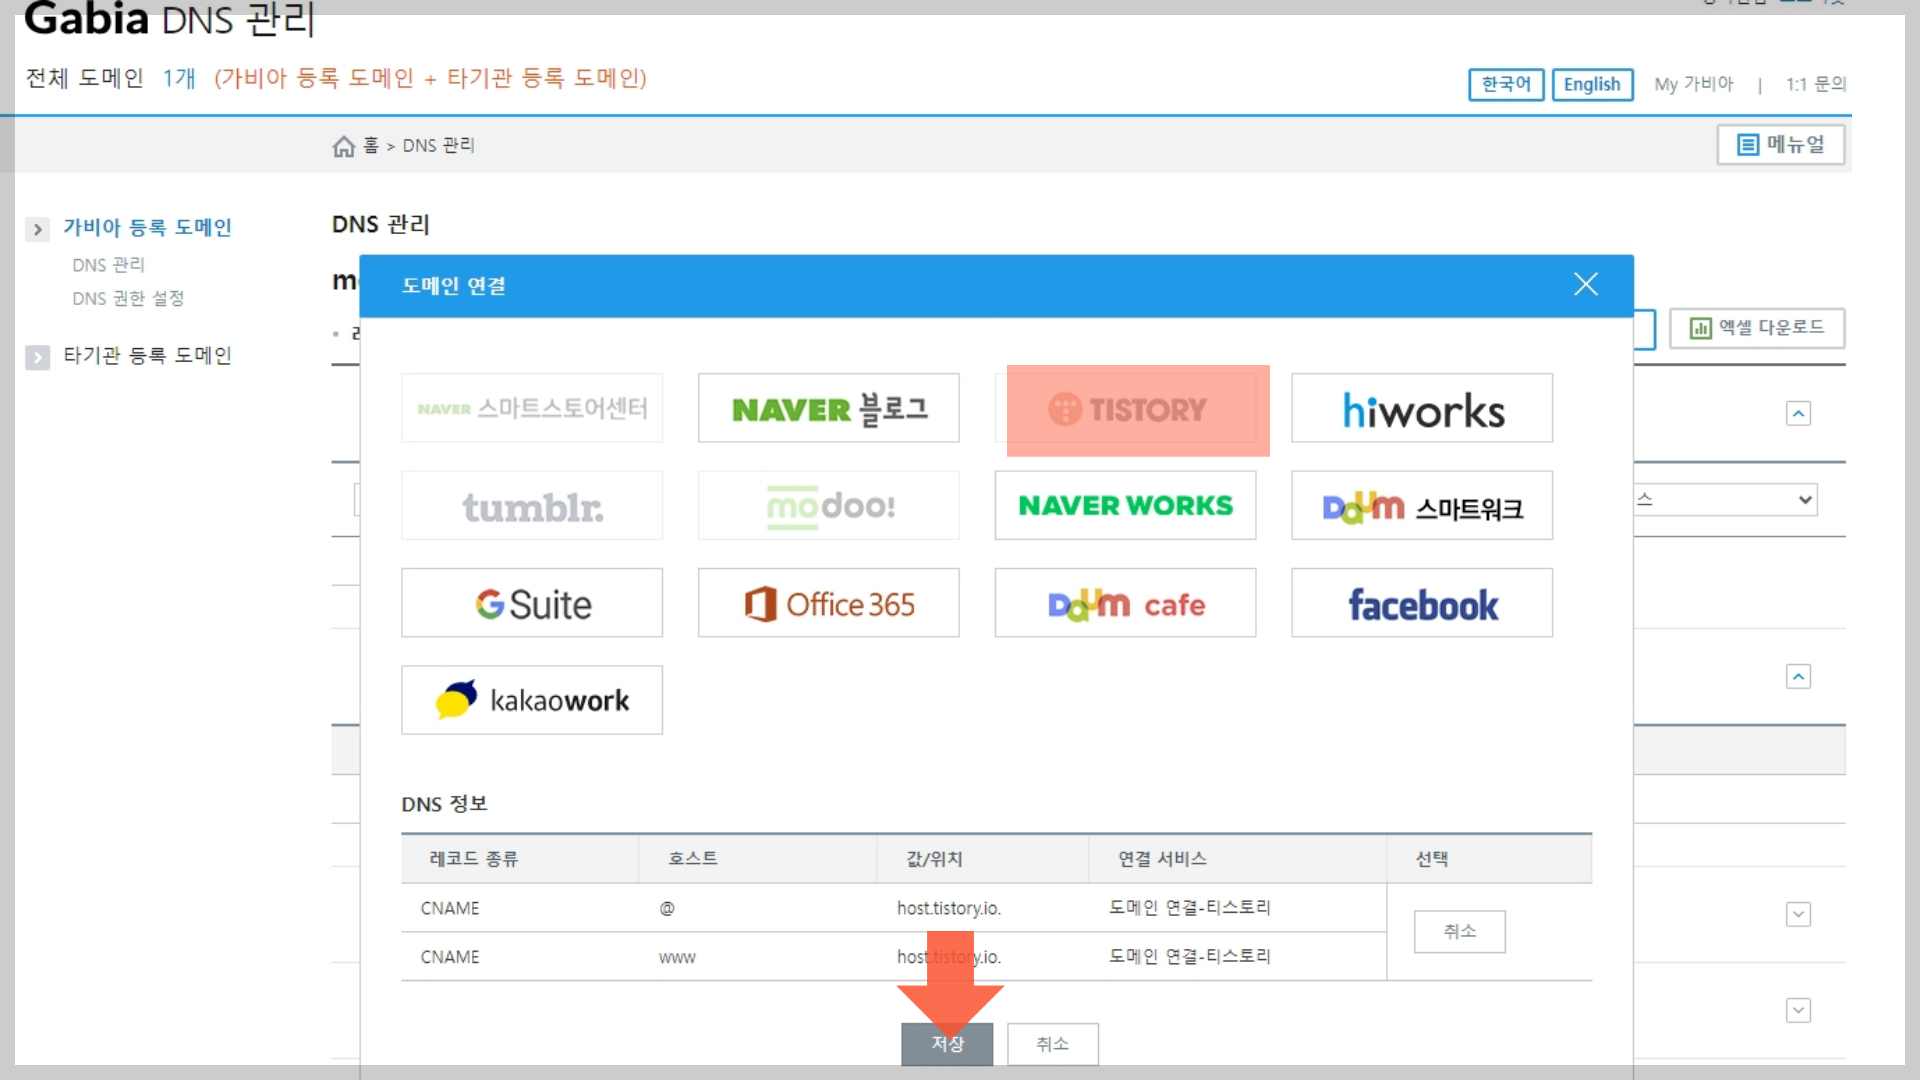Choose the Daum cafe tile

coord(1125,604)
